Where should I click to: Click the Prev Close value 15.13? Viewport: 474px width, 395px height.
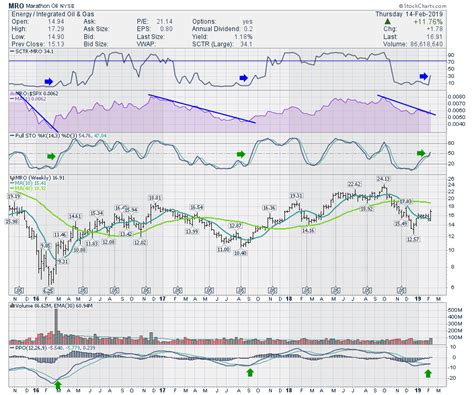(x=56, y=44)
